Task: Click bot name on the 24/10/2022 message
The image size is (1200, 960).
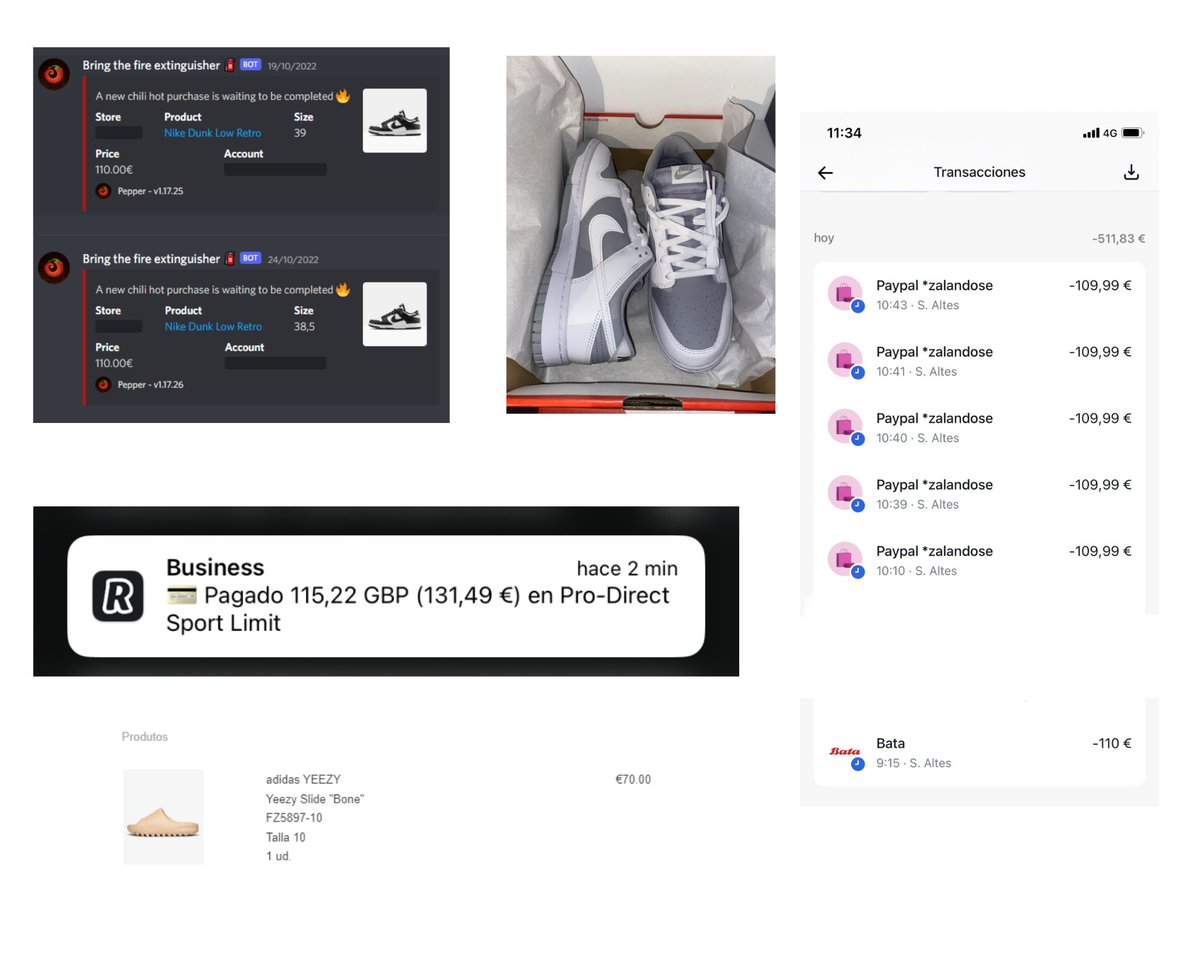Action: 151,258
